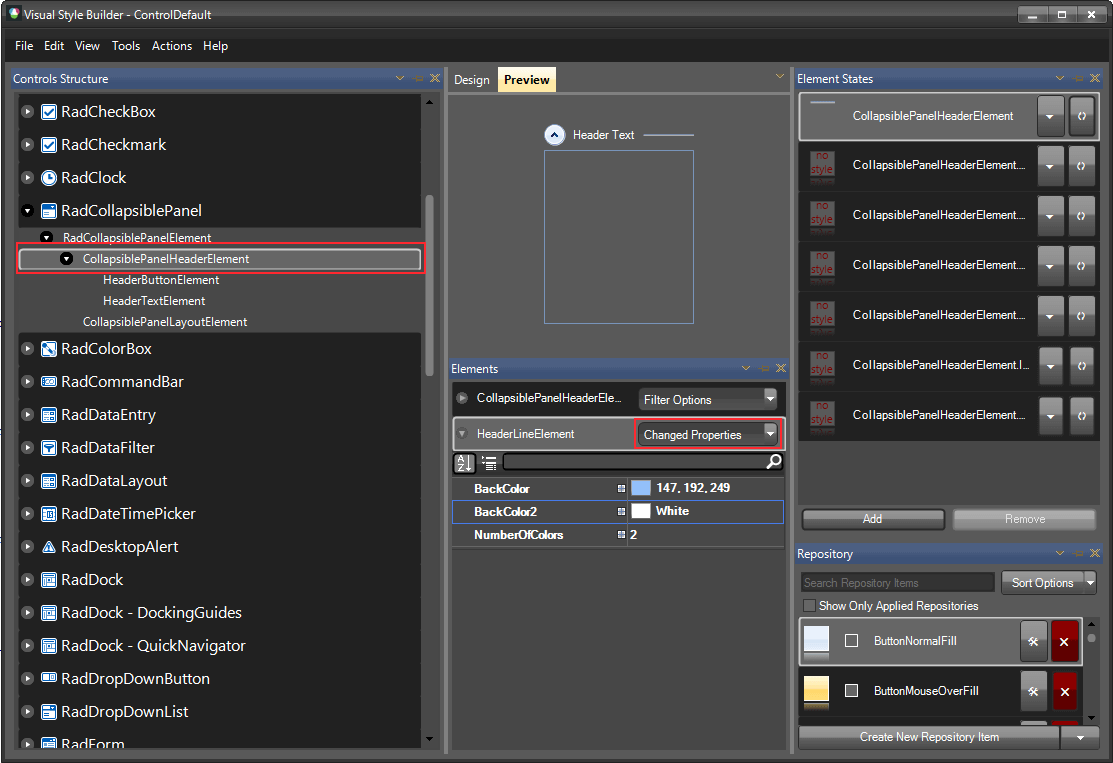Click the blue BackColor swatch
Screen dimensions: 1113x763
coord(639,489)
